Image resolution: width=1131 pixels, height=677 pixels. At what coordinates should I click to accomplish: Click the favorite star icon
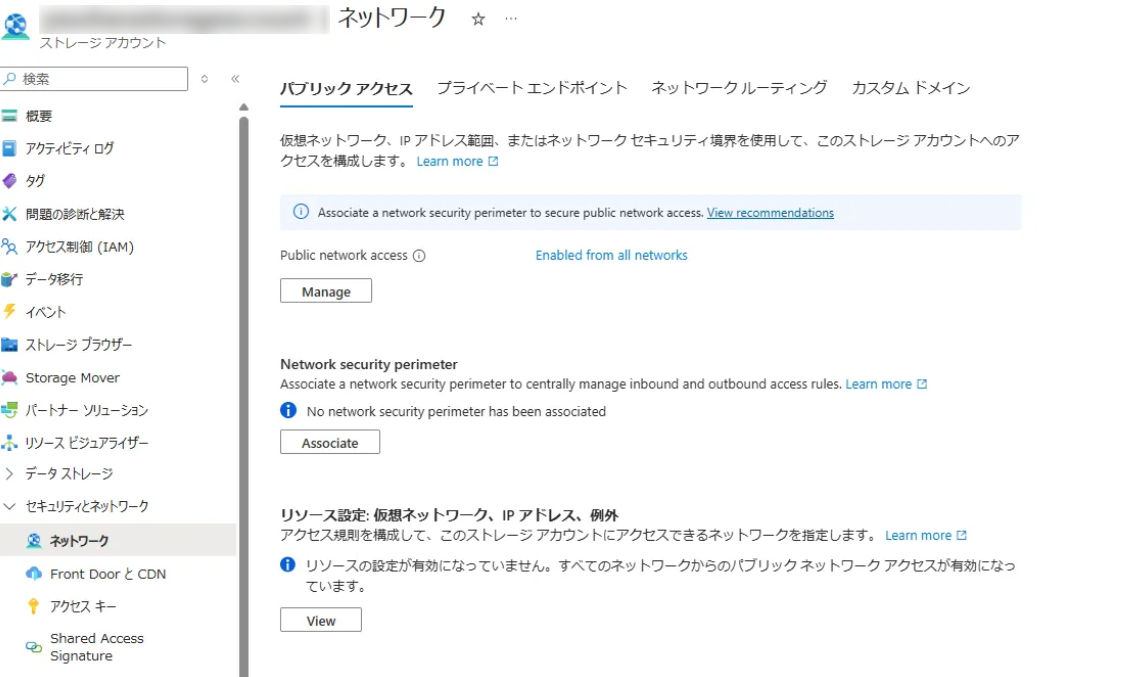[x=478, y=19]
